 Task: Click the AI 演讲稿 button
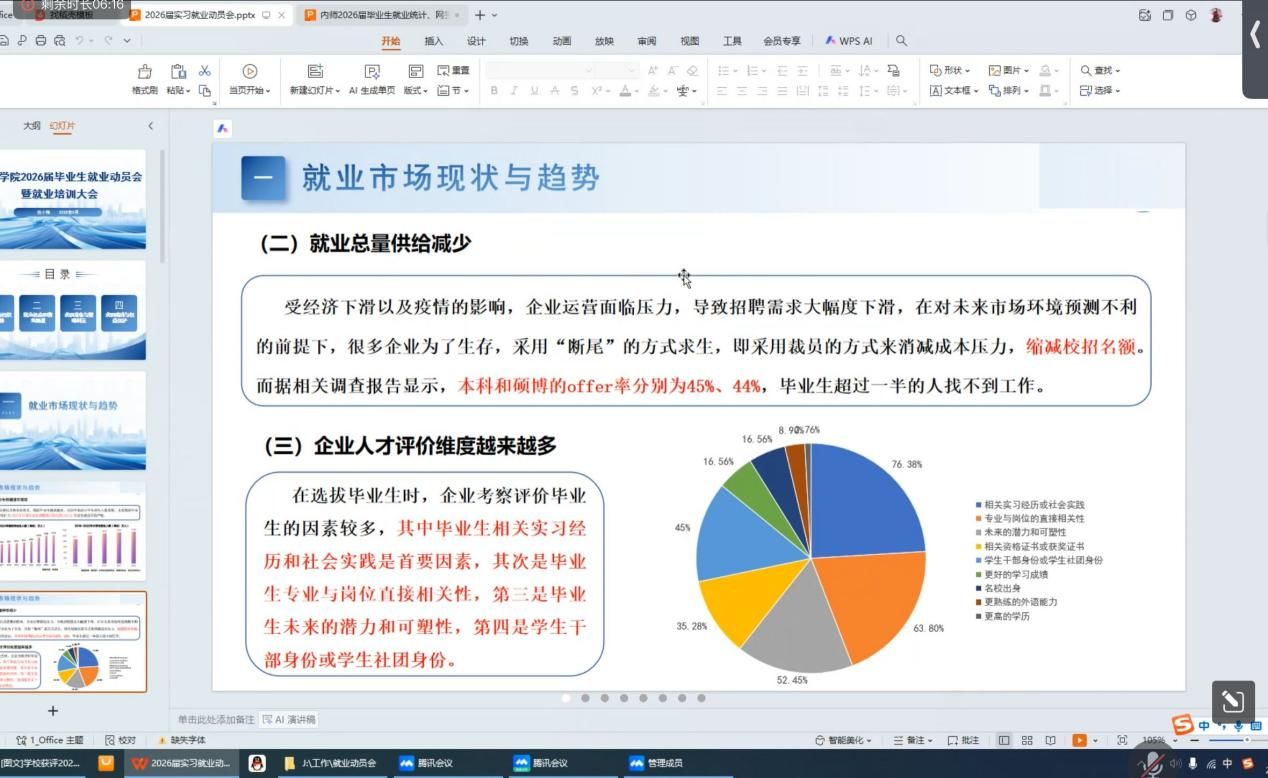point(289,719)
